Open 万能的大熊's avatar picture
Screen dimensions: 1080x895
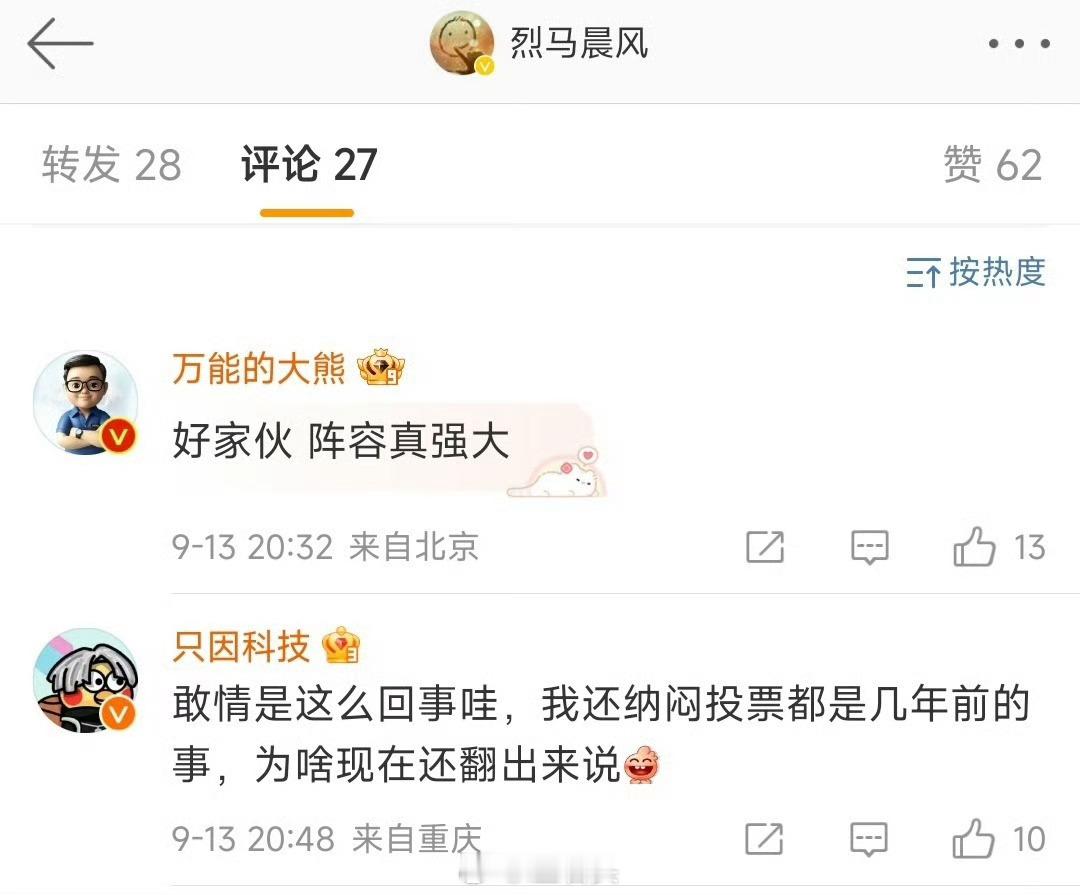85,402
